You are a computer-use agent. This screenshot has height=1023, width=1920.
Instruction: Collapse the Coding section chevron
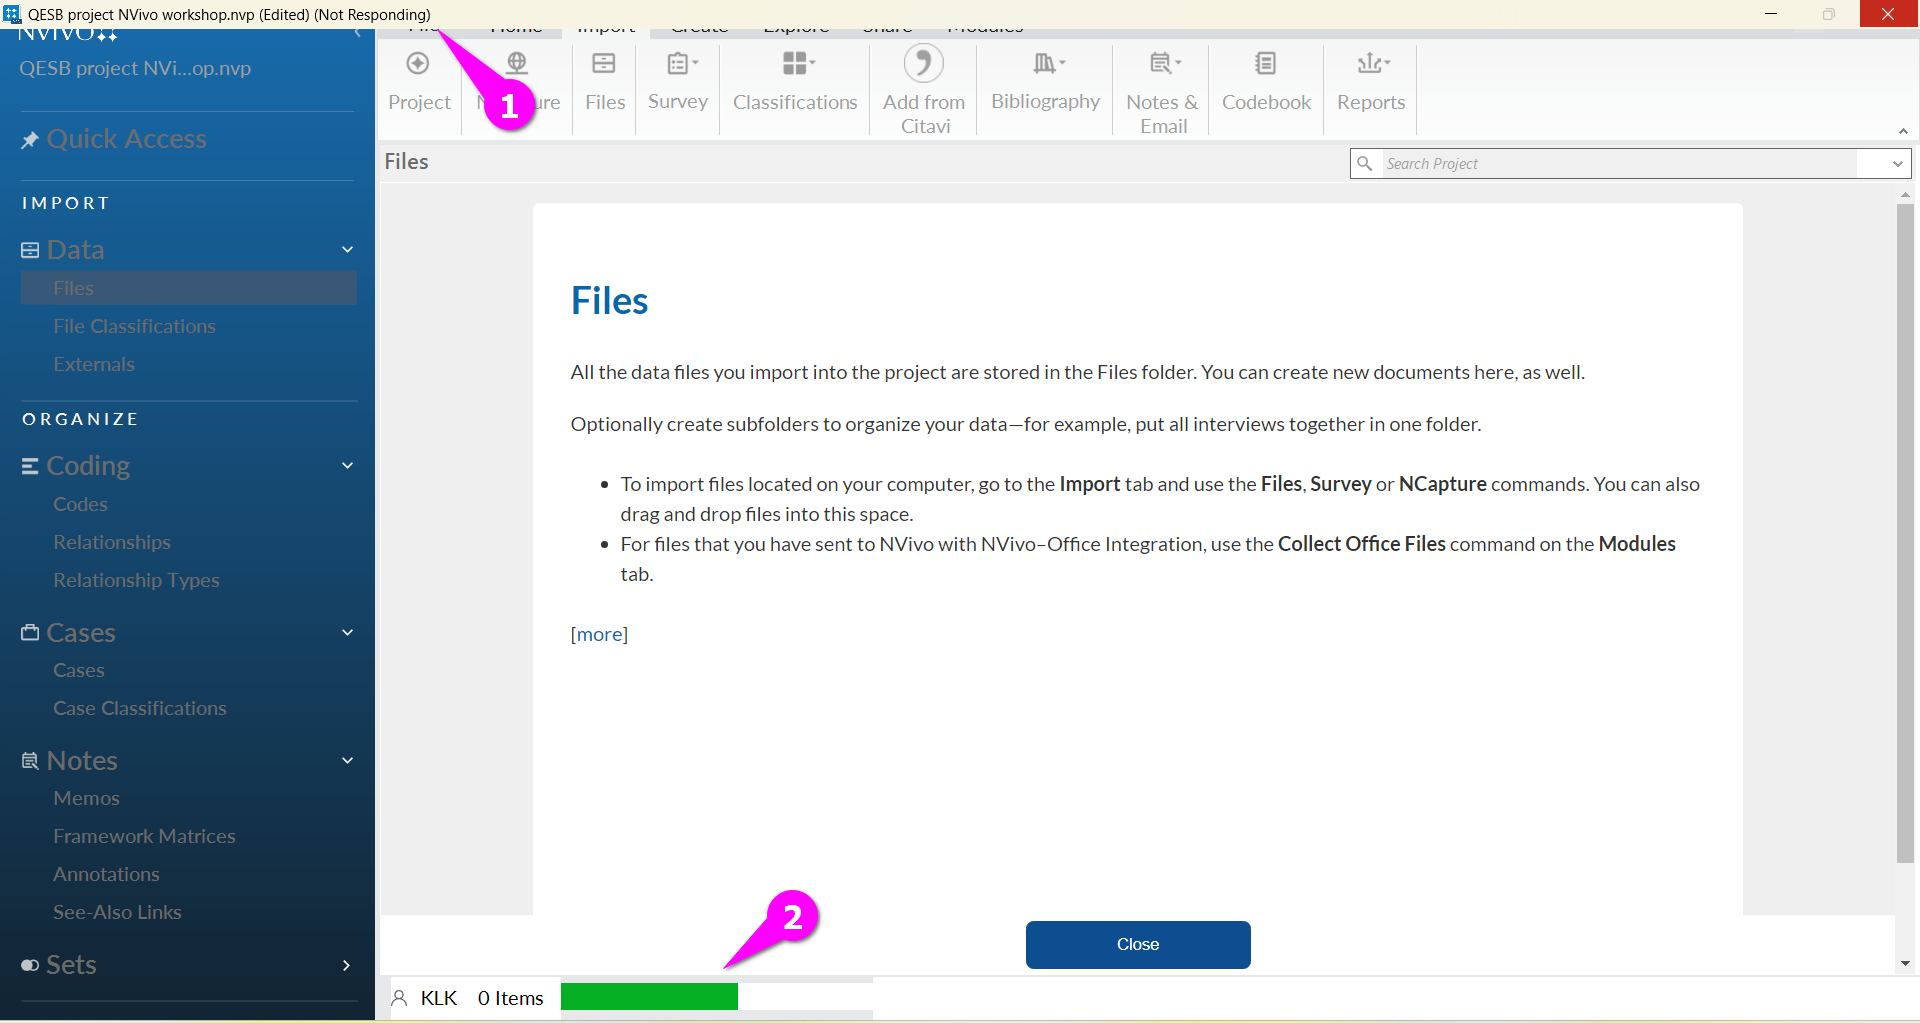click(x=347, y=466)
